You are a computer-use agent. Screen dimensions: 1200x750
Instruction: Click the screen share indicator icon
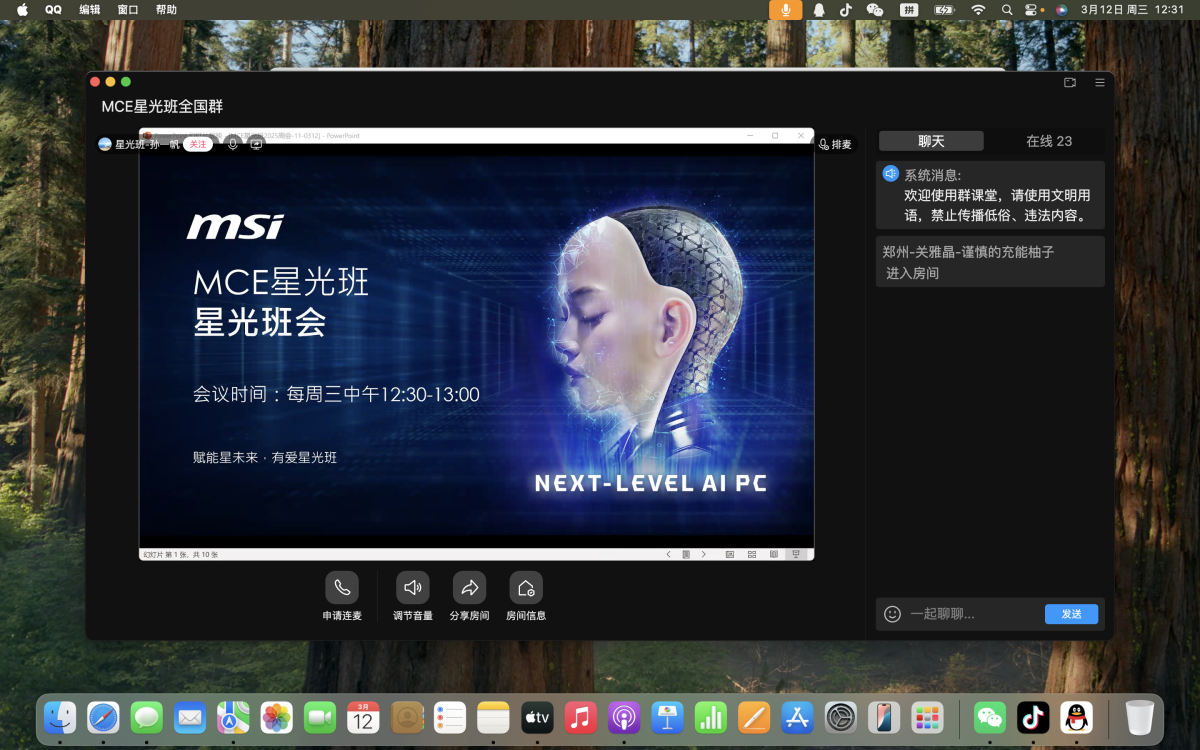[x=256, y=144]
